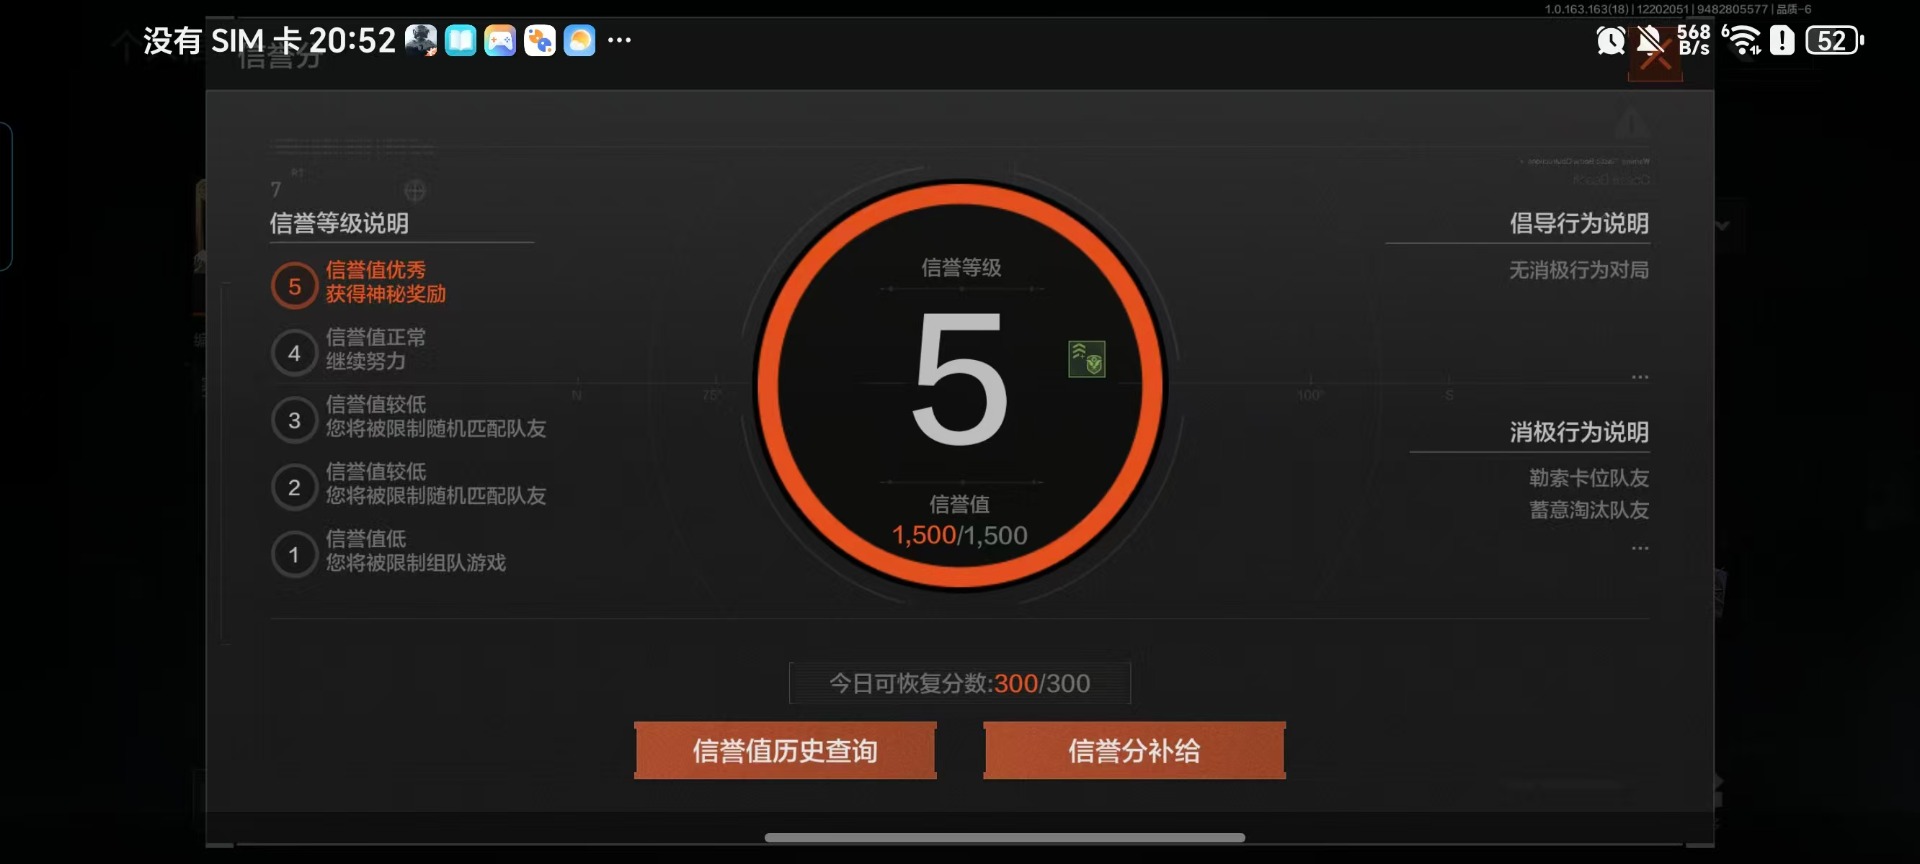The width and height of the screenshot is (1920, 864).
Task: Tap the Wi-Fi 6 signal icon
Action: [1742, 40]
